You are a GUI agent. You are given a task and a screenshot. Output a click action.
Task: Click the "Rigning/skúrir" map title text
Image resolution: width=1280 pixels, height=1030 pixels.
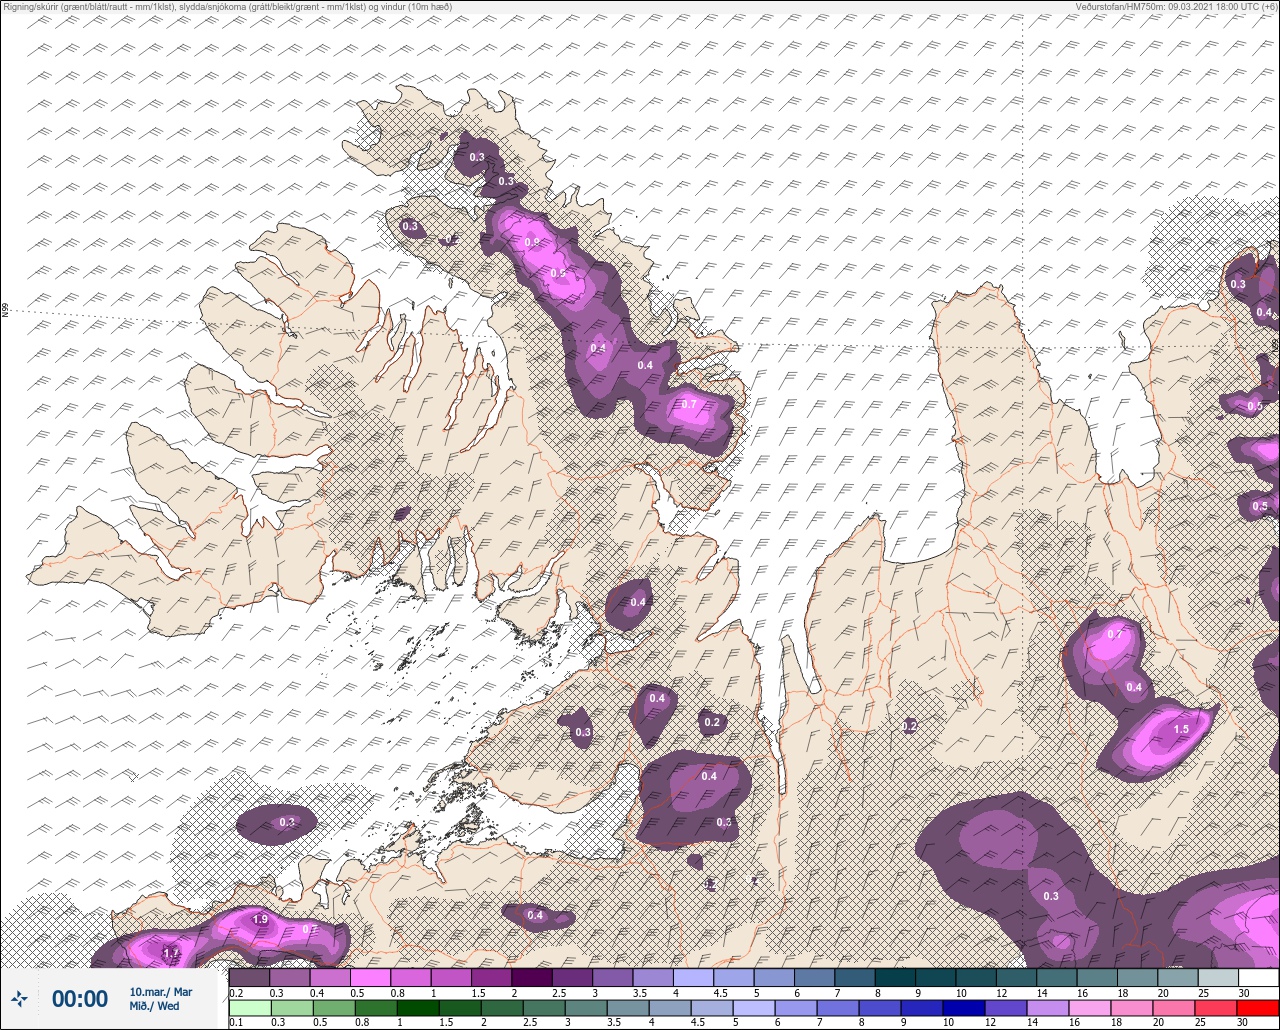[227, 7]
